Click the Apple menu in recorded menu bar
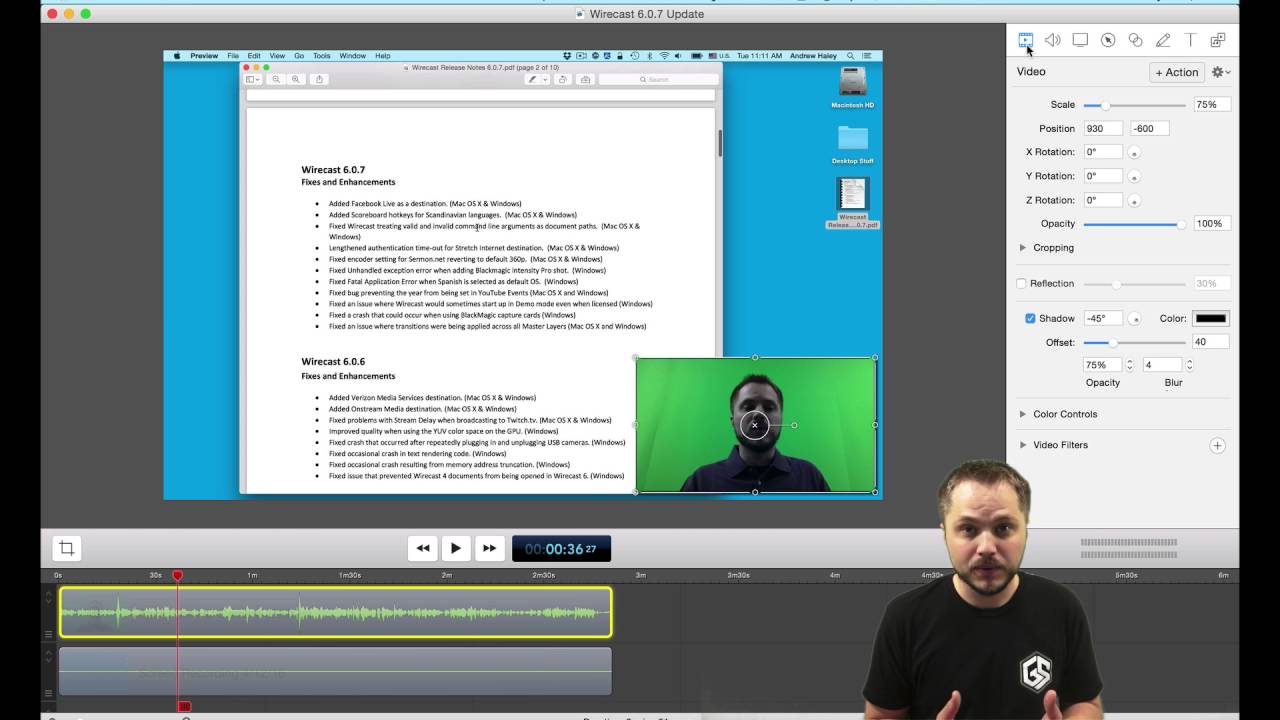 (177, 56)
